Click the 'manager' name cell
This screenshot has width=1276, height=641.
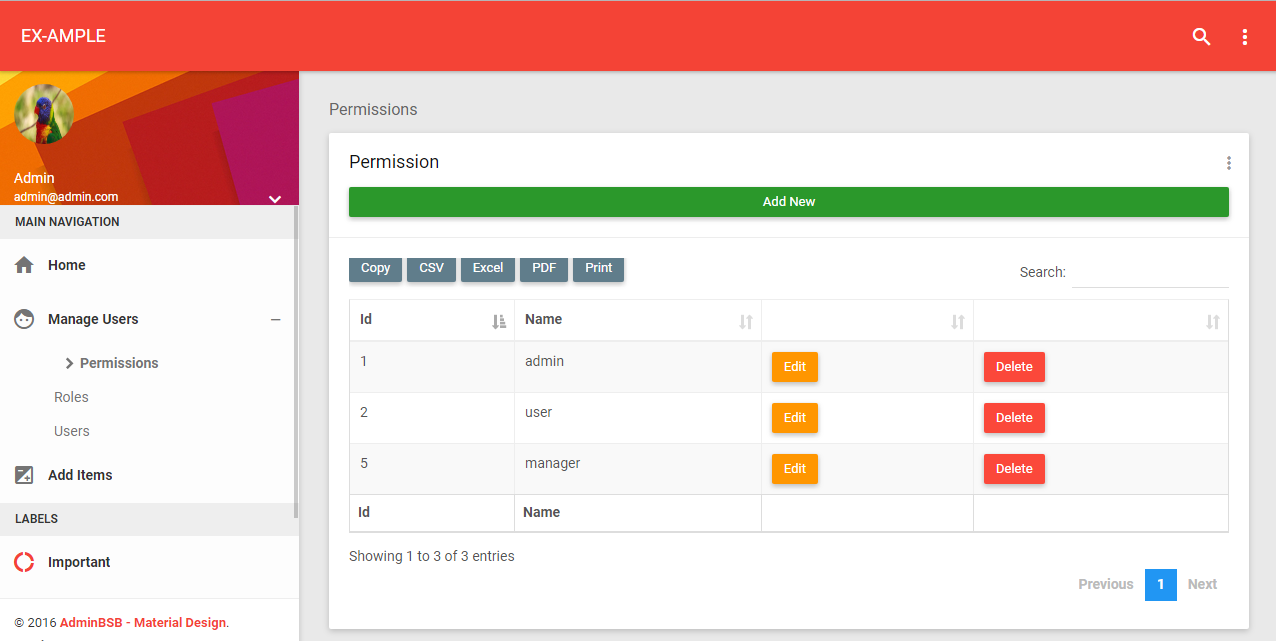tap(638, 469)
